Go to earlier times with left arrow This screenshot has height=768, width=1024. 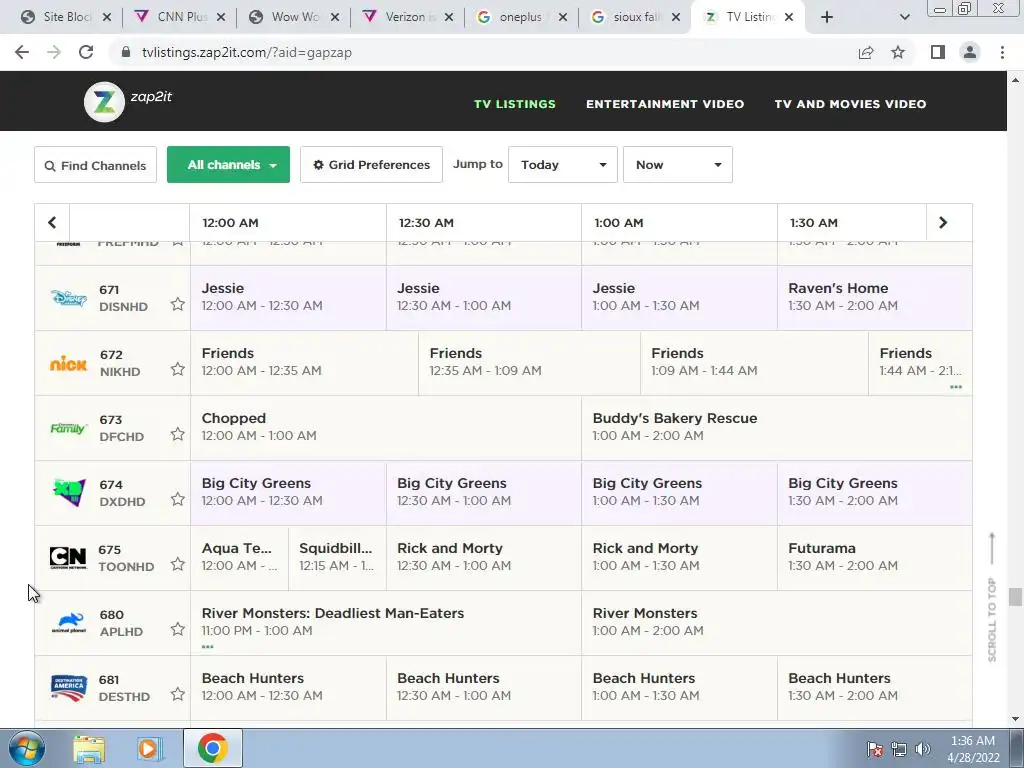(x=52, y=223)
